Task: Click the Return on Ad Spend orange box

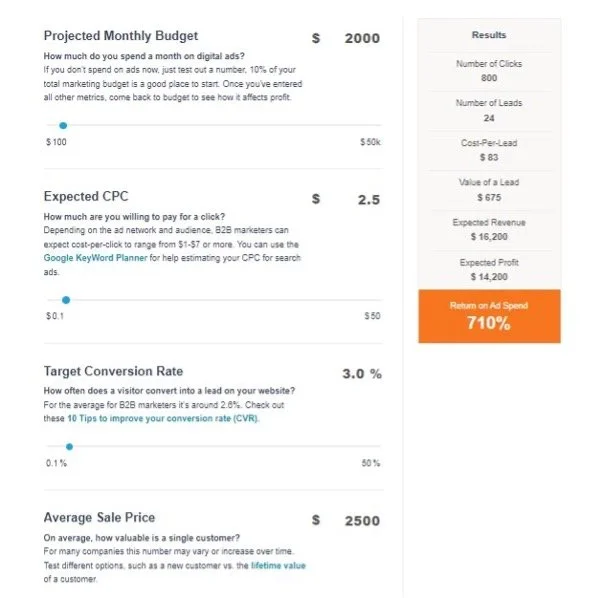Action: coord(489,316)
